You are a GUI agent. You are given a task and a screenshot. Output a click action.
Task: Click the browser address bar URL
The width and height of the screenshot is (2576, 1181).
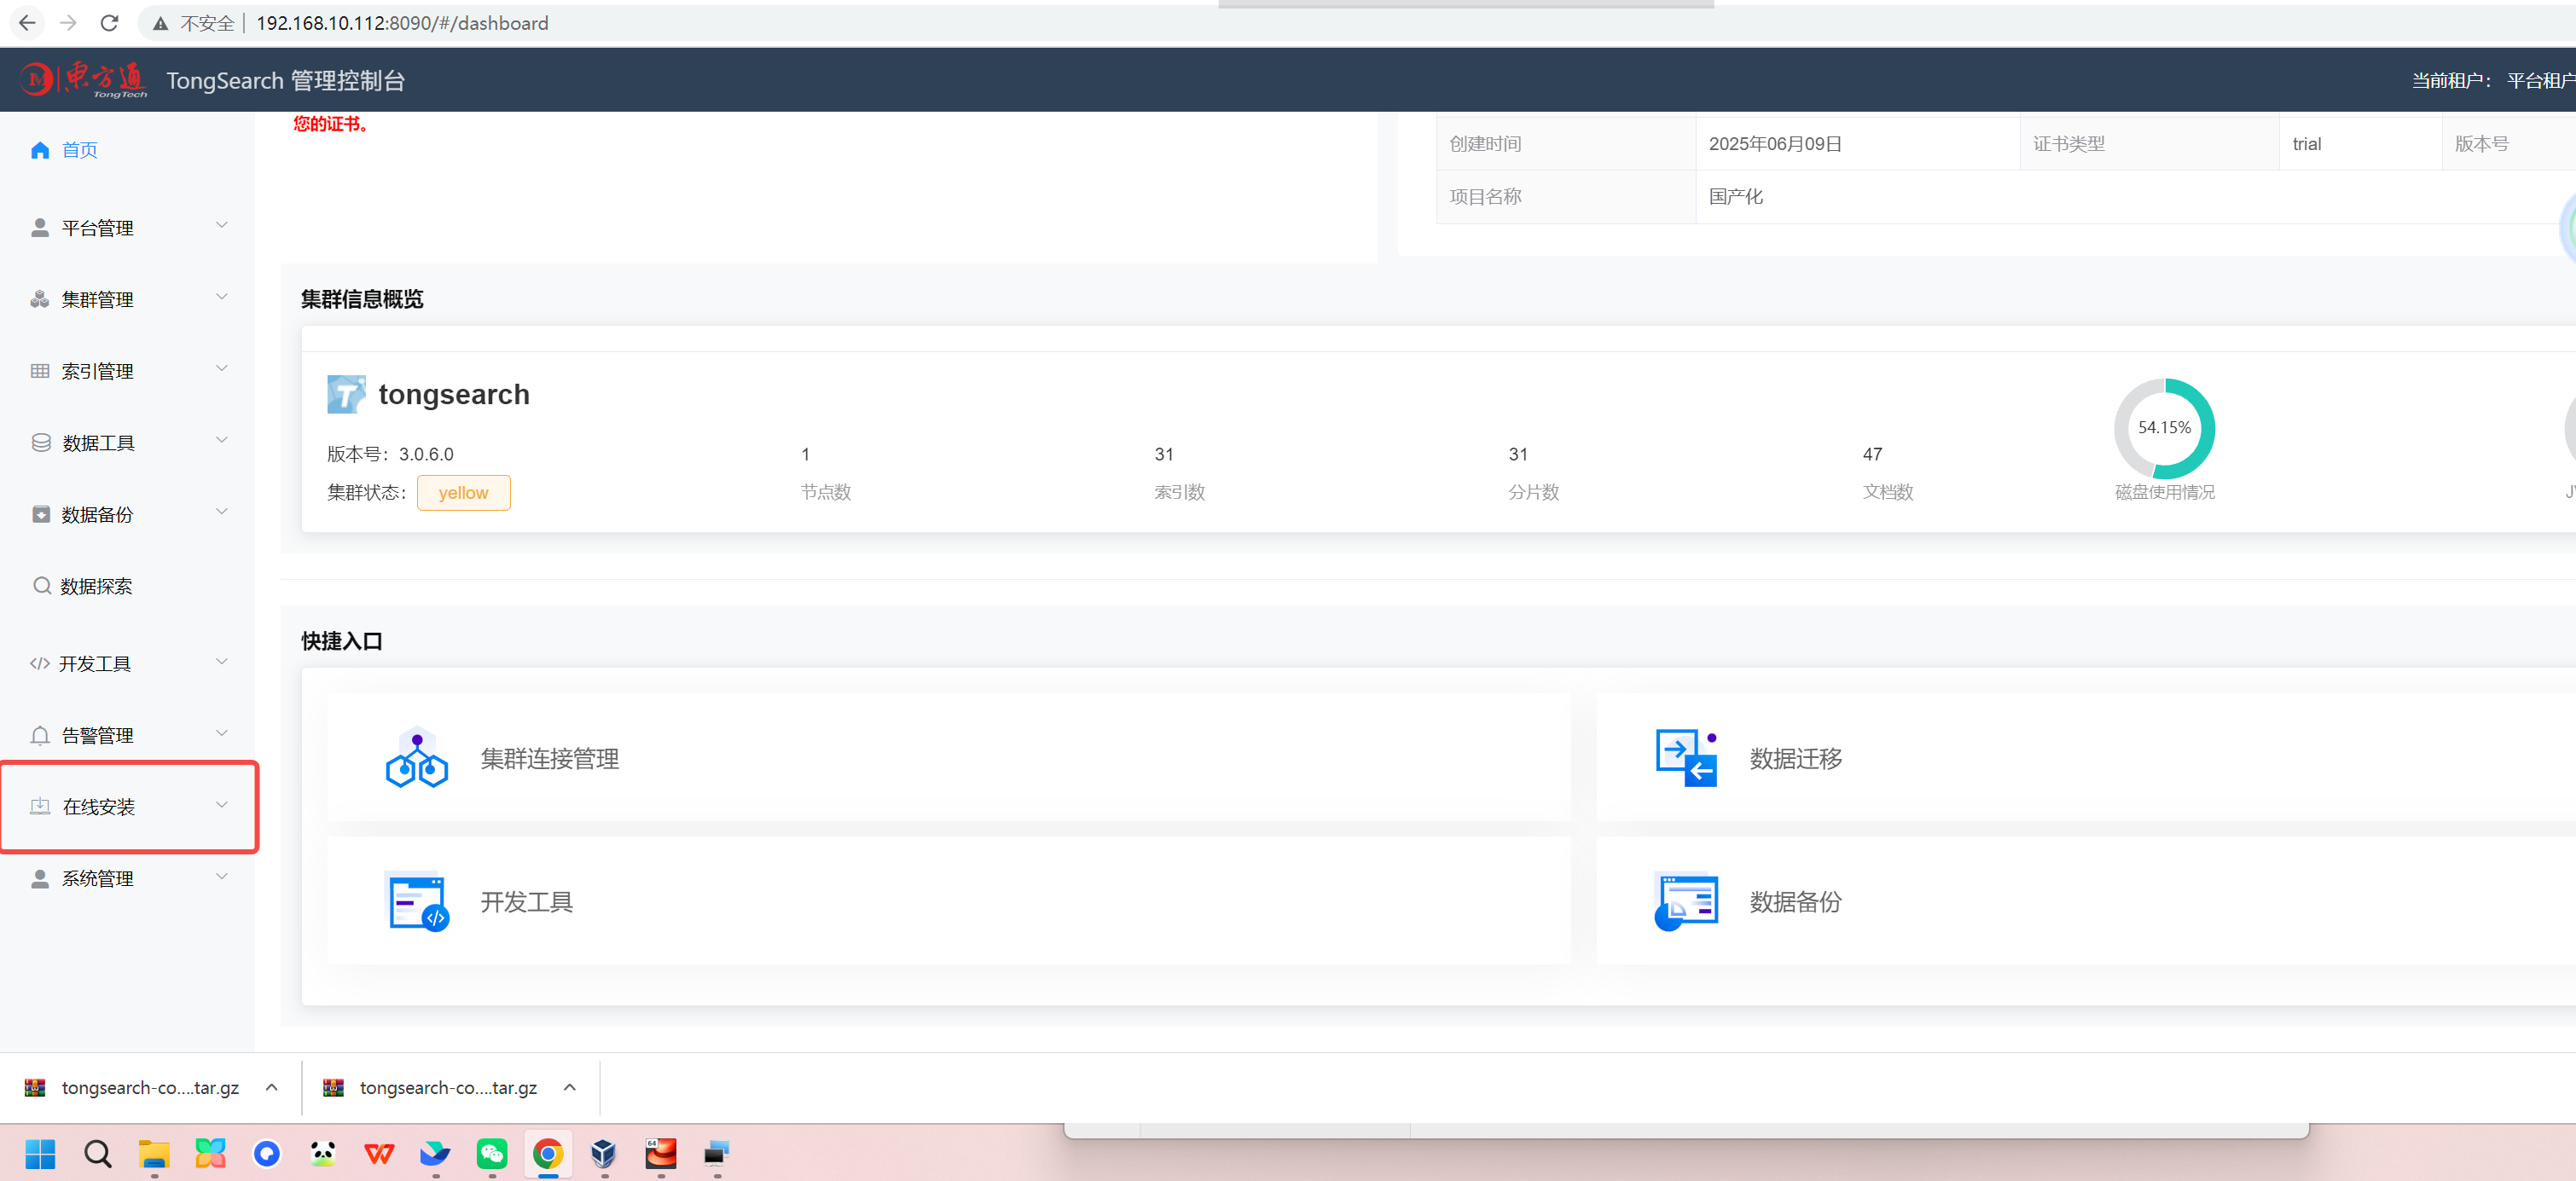(x=402, y=22)
